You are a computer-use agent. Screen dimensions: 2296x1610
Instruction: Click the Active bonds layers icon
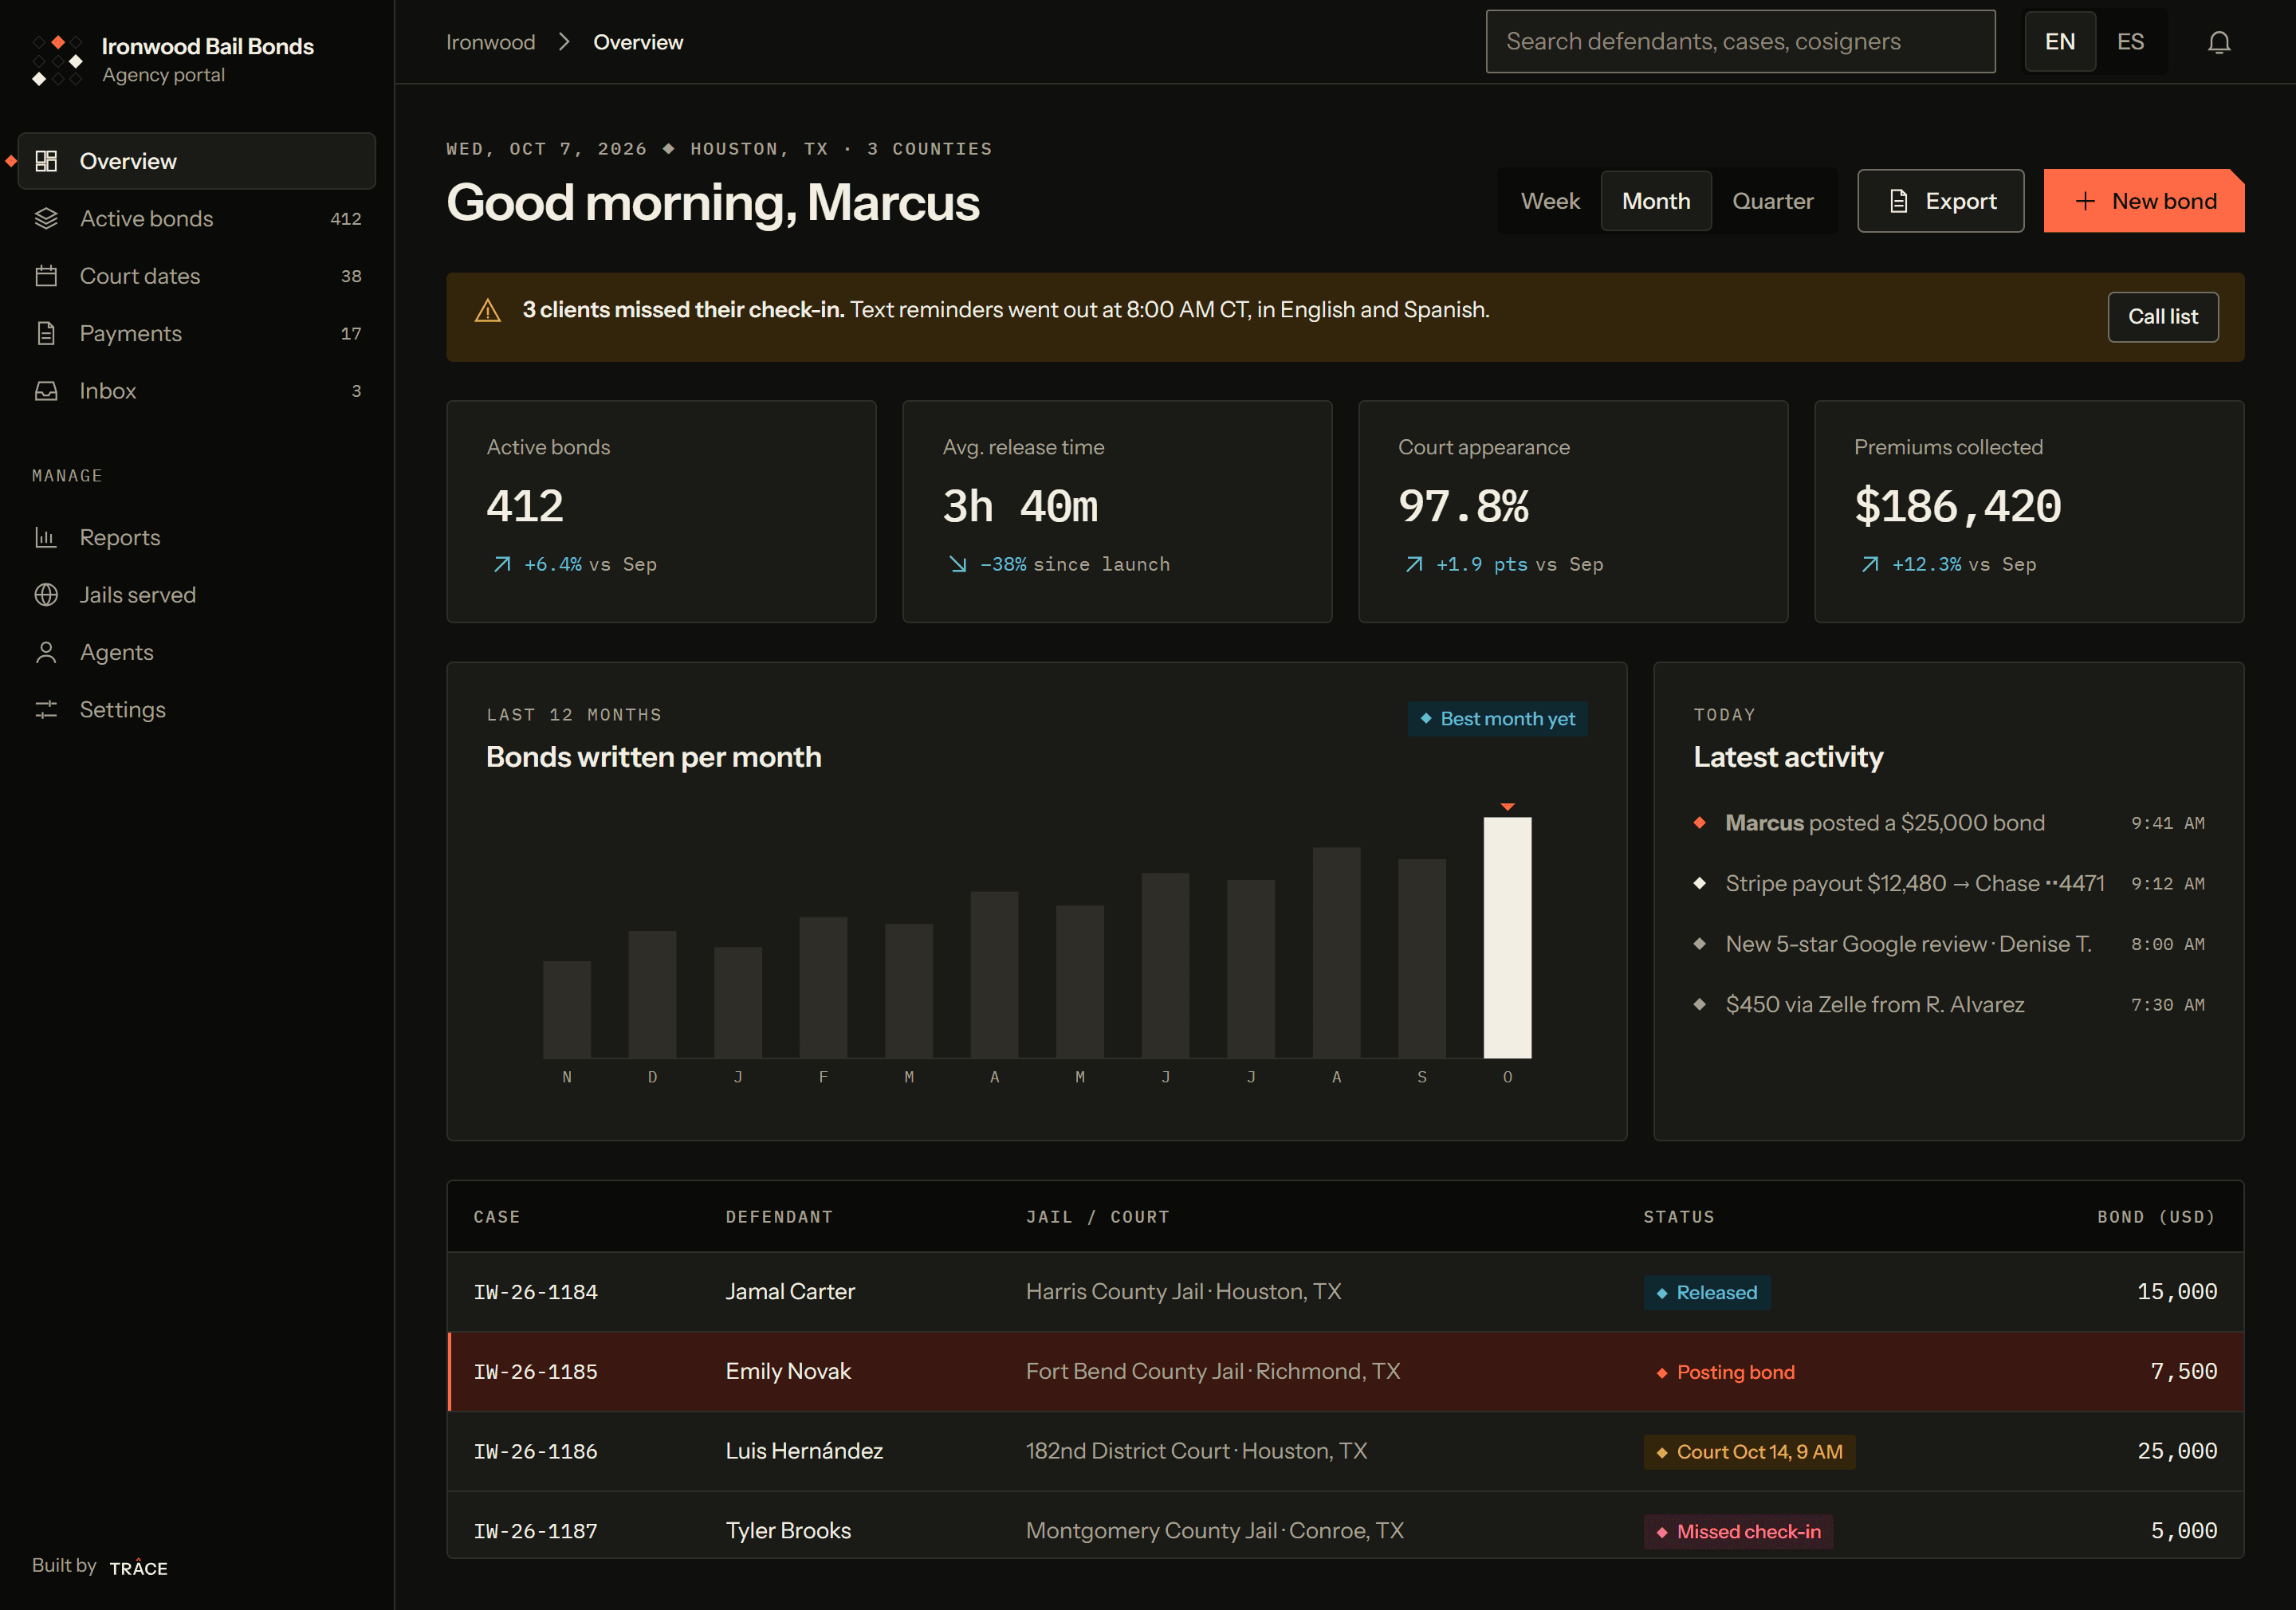tap(46, 218)
